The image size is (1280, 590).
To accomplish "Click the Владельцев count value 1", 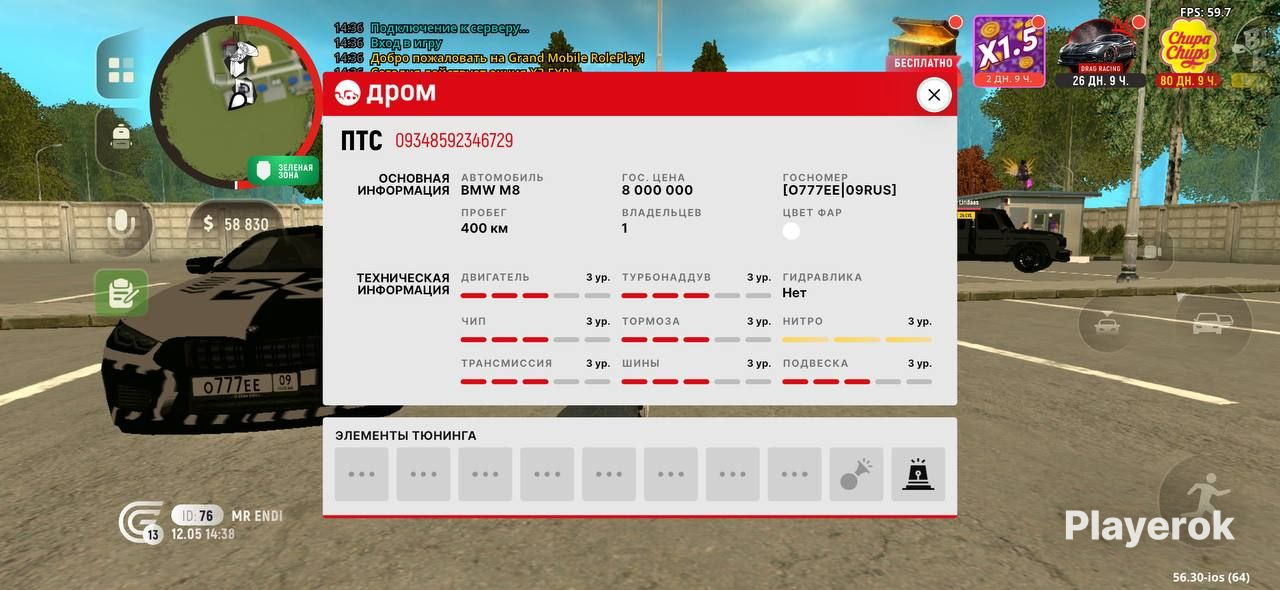I will pos(625,228).
